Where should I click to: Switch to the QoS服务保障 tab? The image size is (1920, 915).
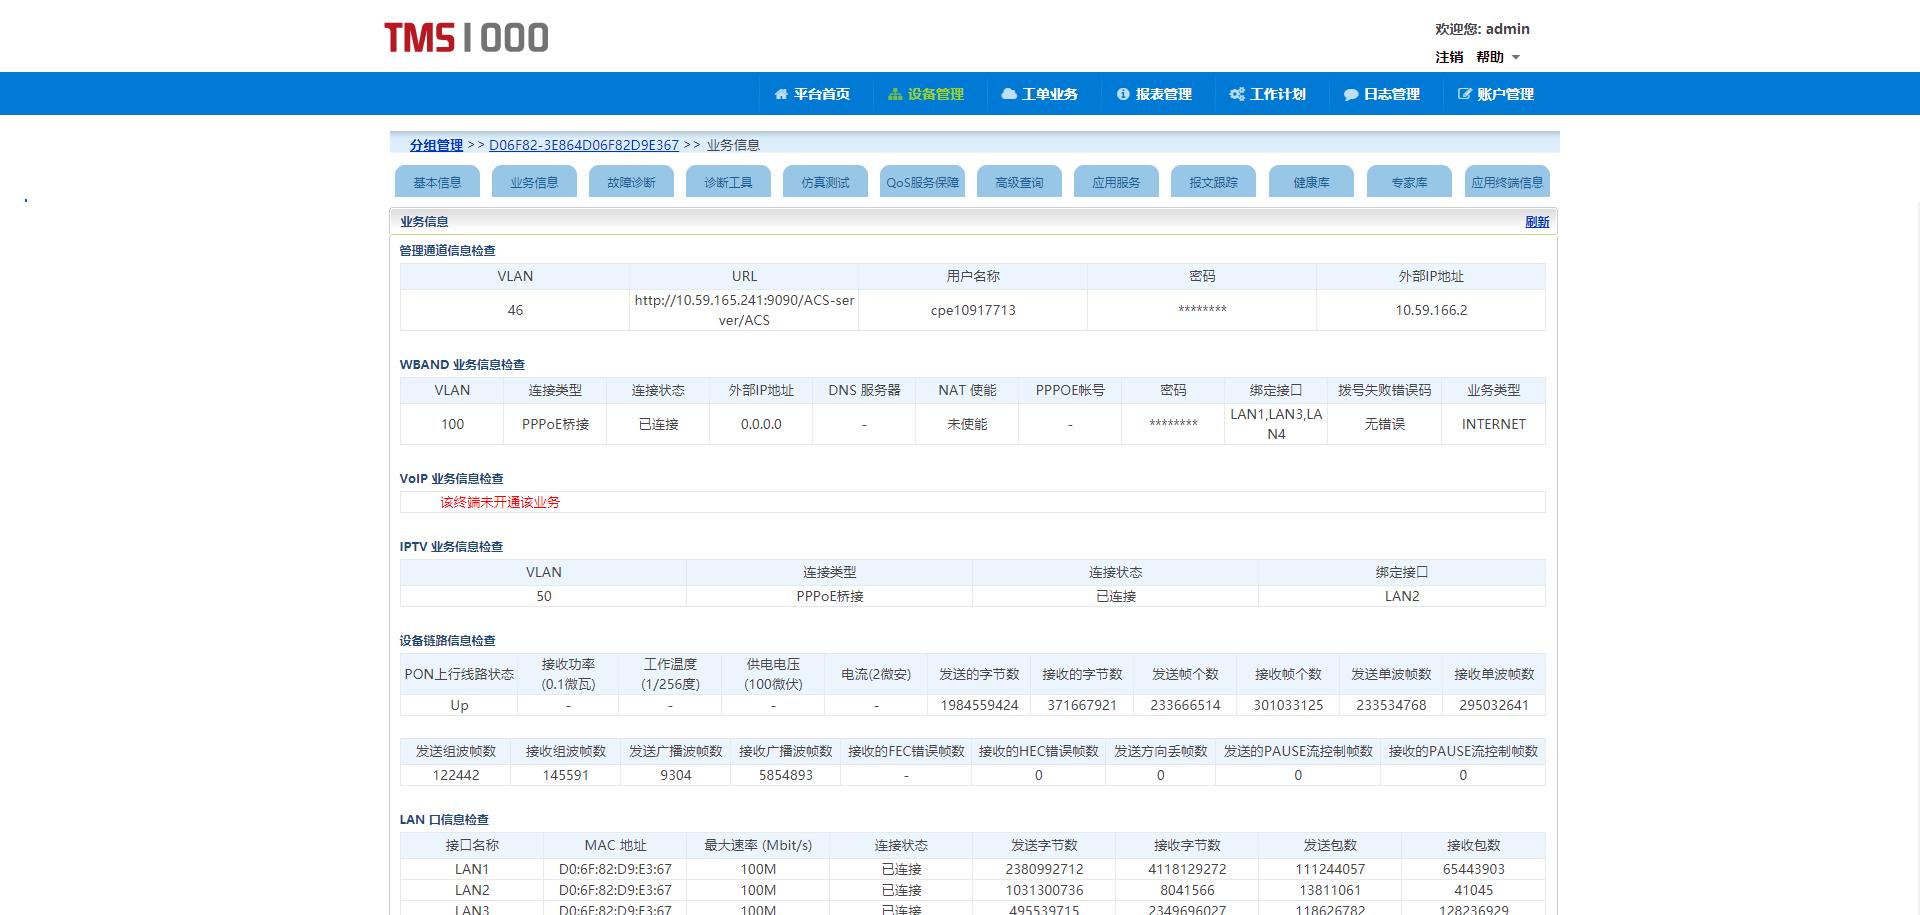pos(922,182)
